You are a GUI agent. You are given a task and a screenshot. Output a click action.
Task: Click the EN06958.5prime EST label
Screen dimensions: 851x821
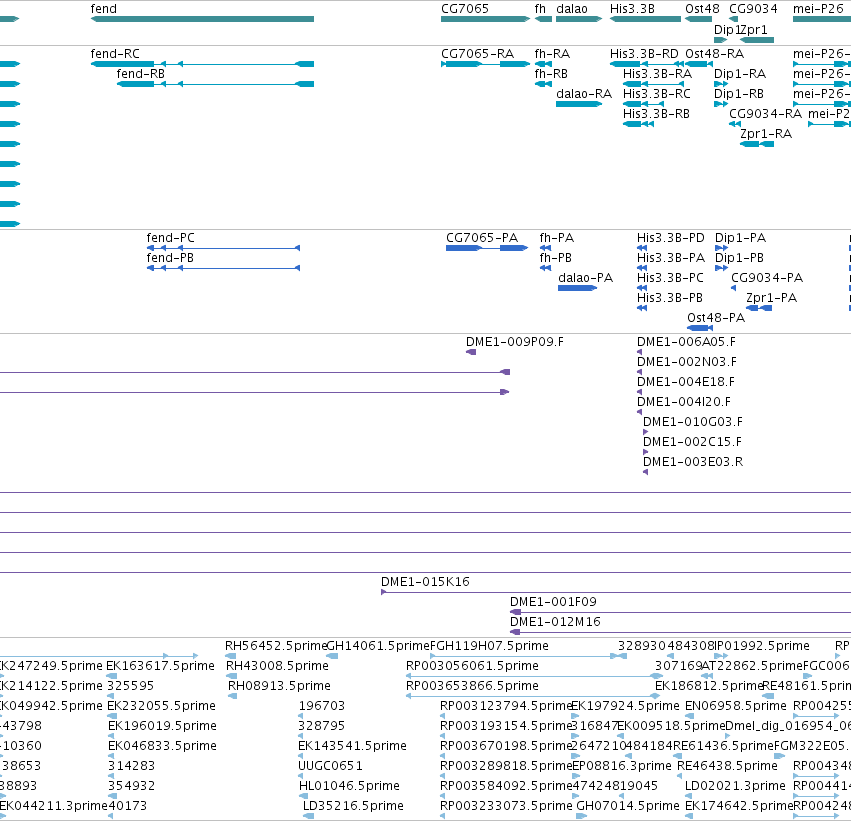coord(736,707)
